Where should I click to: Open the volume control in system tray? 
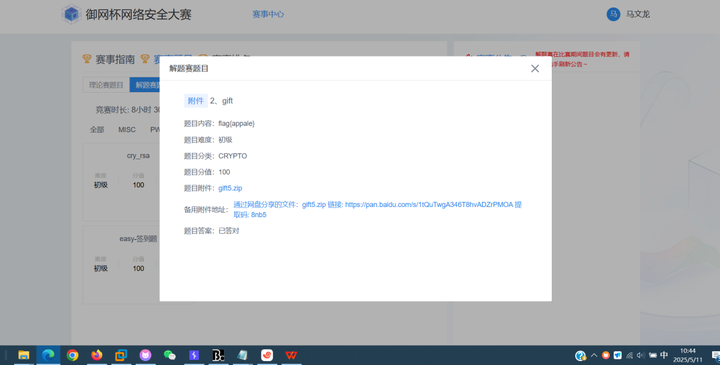click(641, 355)
